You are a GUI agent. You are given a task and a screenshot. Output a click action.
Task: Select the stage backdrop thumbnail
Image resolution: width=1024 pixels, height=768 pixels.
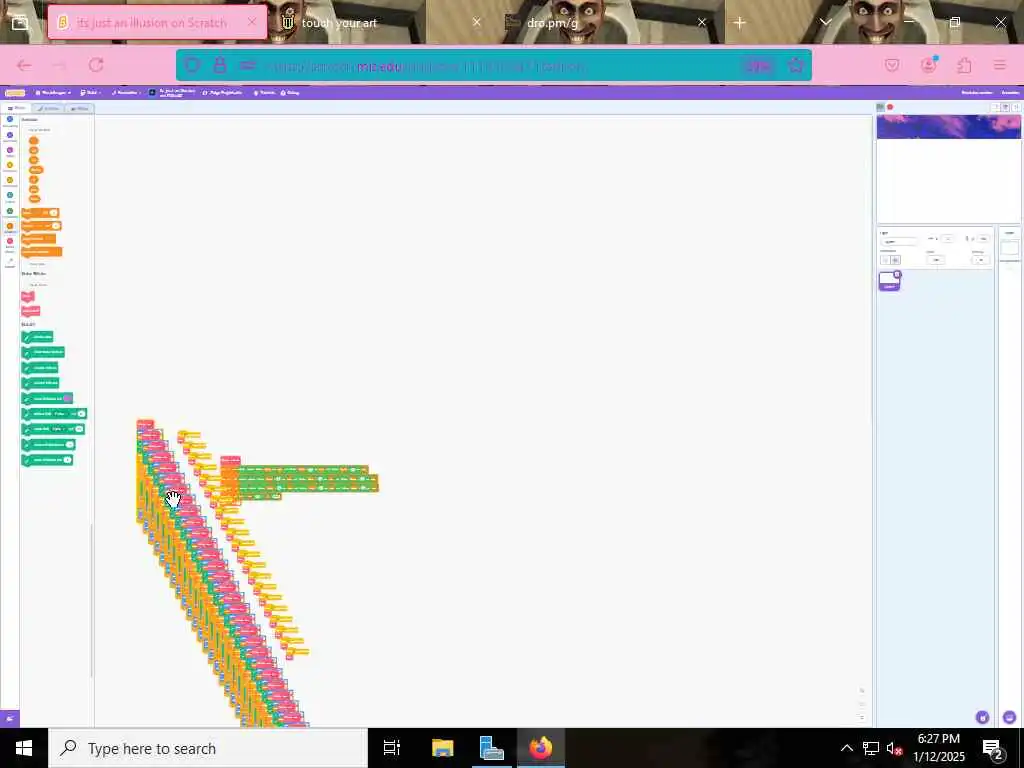point(1010,248)
